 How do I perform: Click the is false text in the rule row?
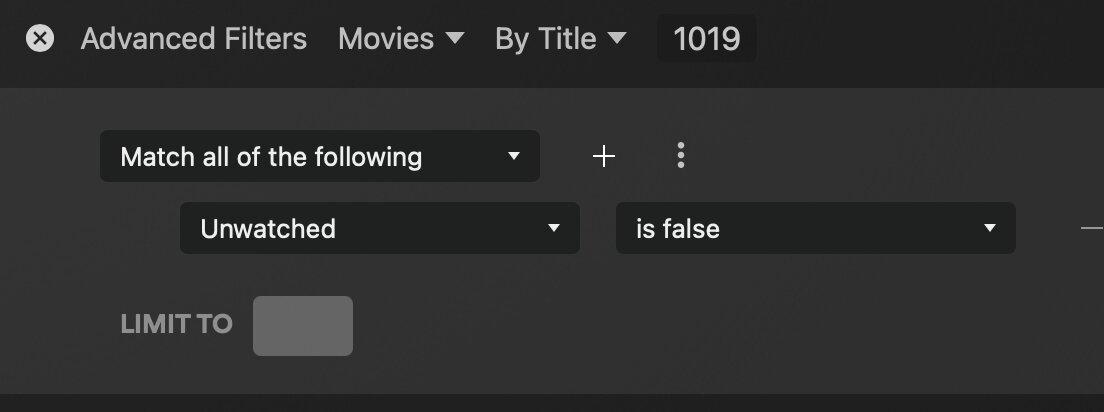678,229
